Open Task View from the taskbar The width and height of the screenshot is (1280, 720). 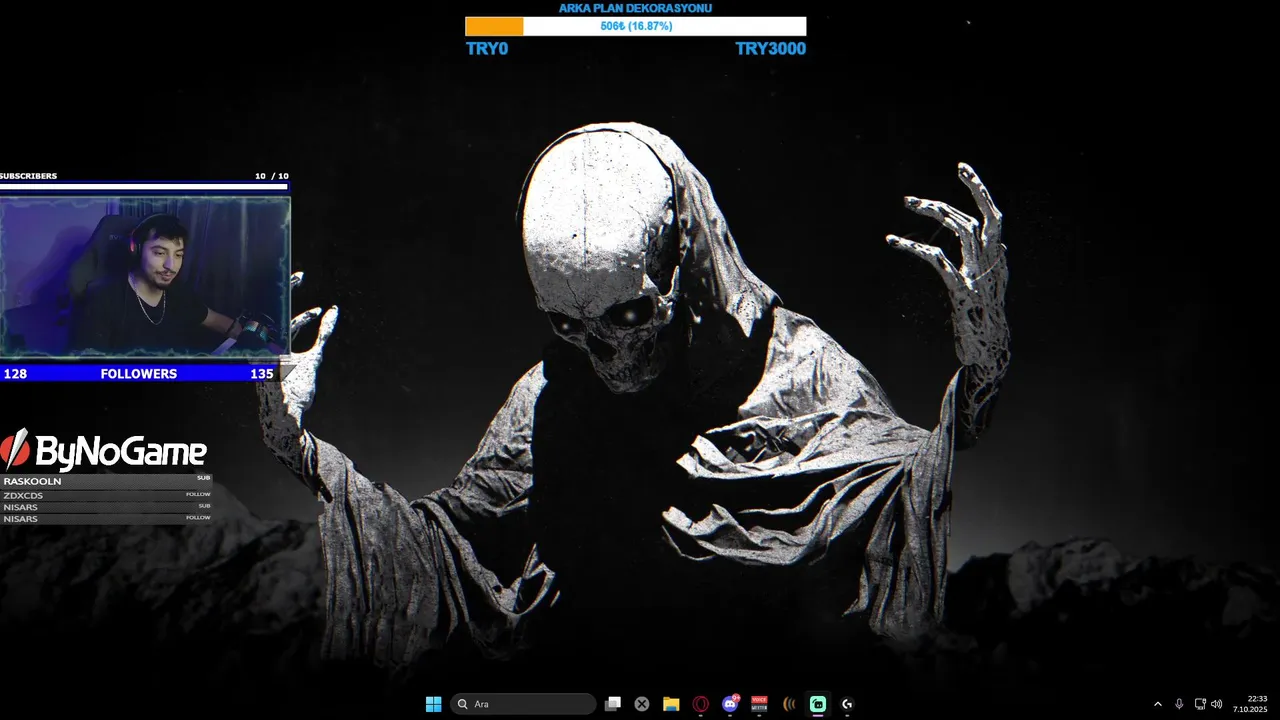pos(613,704)
